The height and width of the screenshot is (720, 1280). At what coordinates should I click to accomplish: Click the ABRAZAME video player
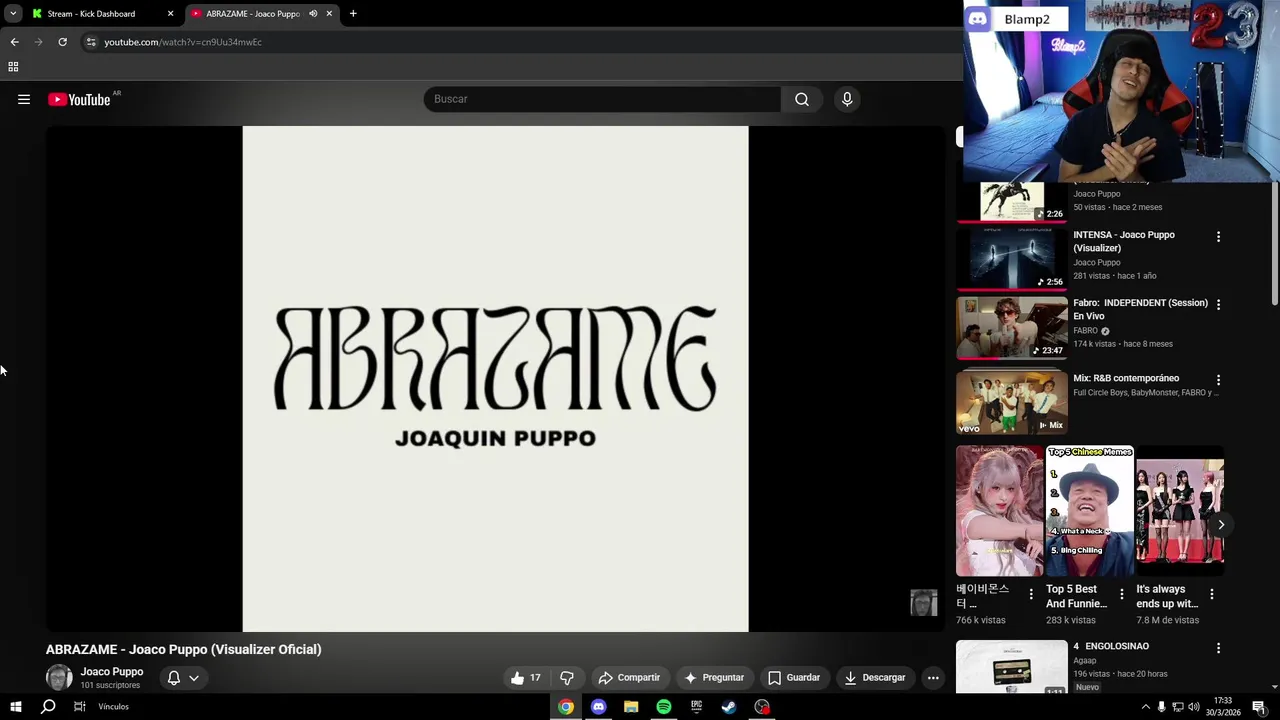tap(495, 379)
